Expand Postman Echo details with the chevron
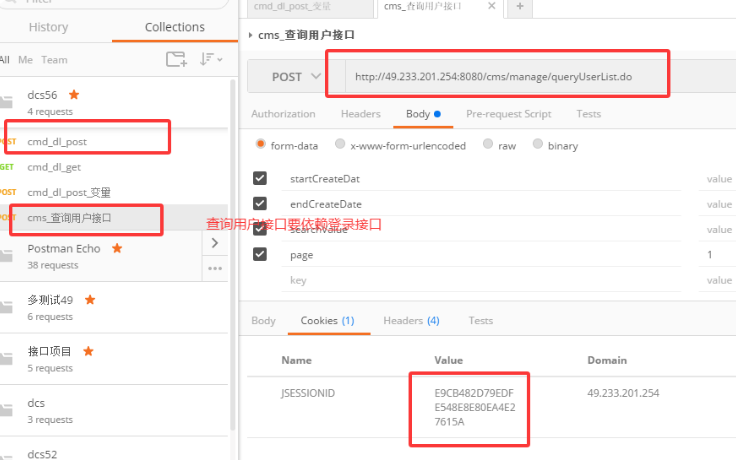The image size is (736, 460). pos(215,243)
